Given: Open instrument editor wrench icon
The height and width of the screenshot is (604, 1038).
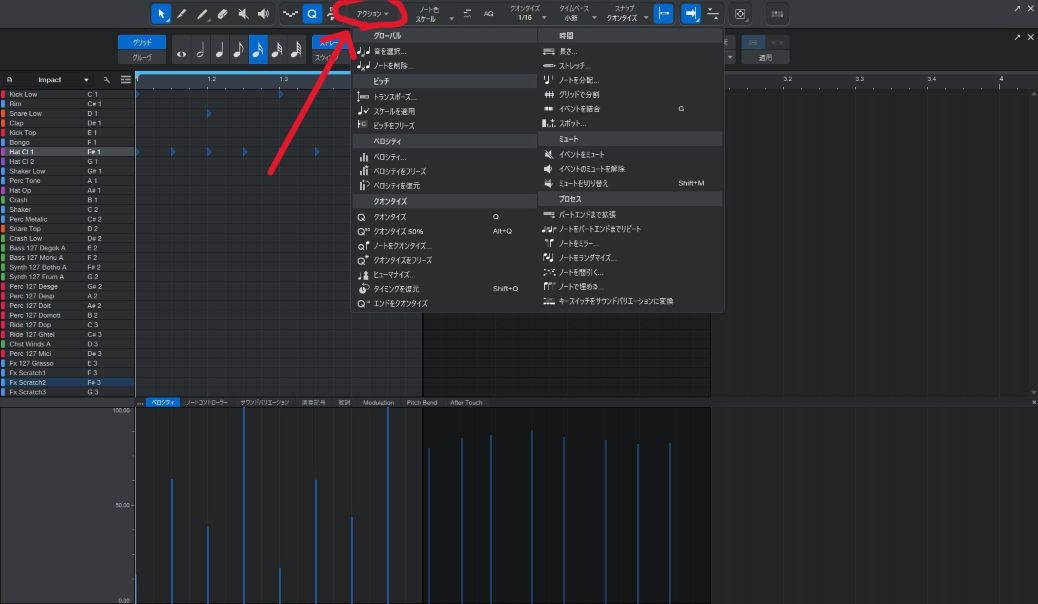Looking at the screenshot, I should [107, 79].
